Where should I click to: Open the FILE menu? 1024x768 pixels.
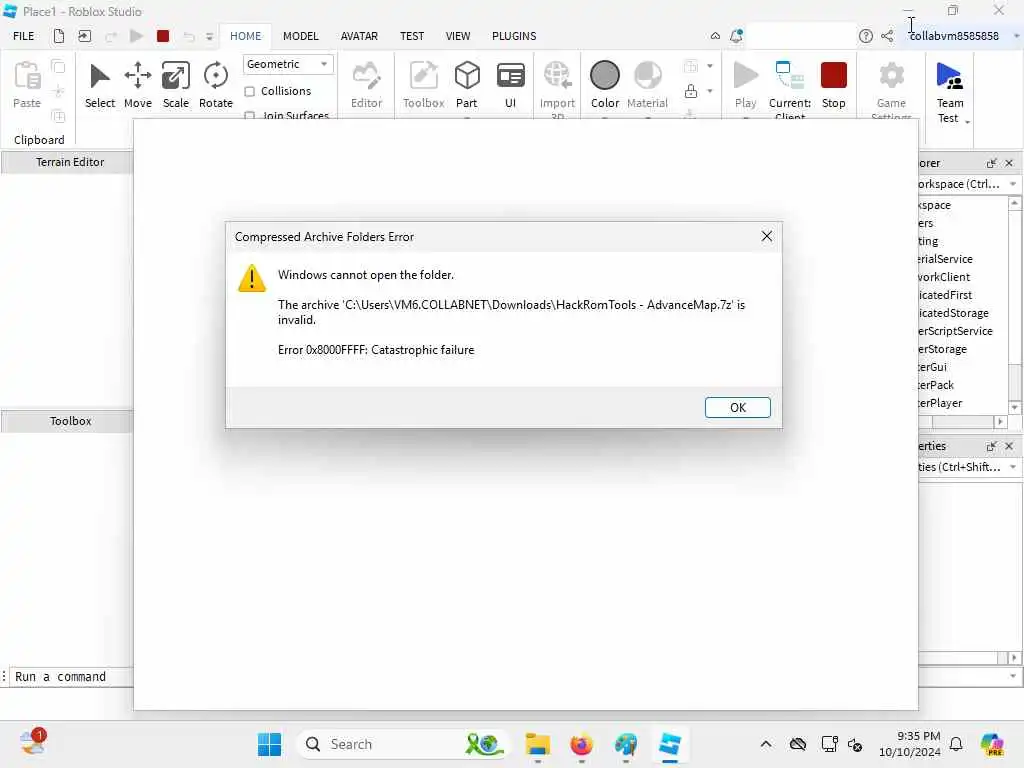point(24,36)
